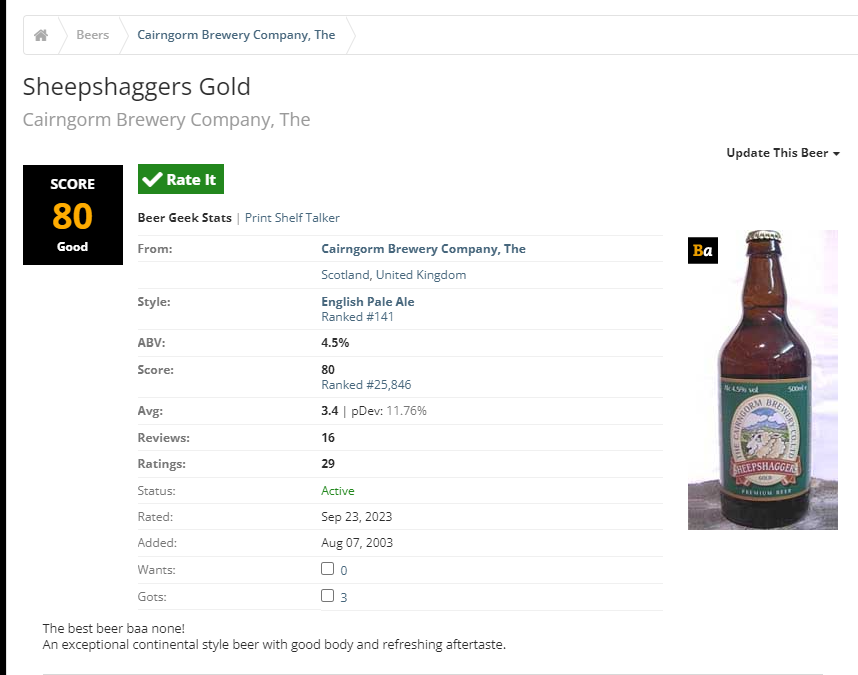Click the ABV value 4.5%
The image size is (858, 675).
[x=335, y=343]
